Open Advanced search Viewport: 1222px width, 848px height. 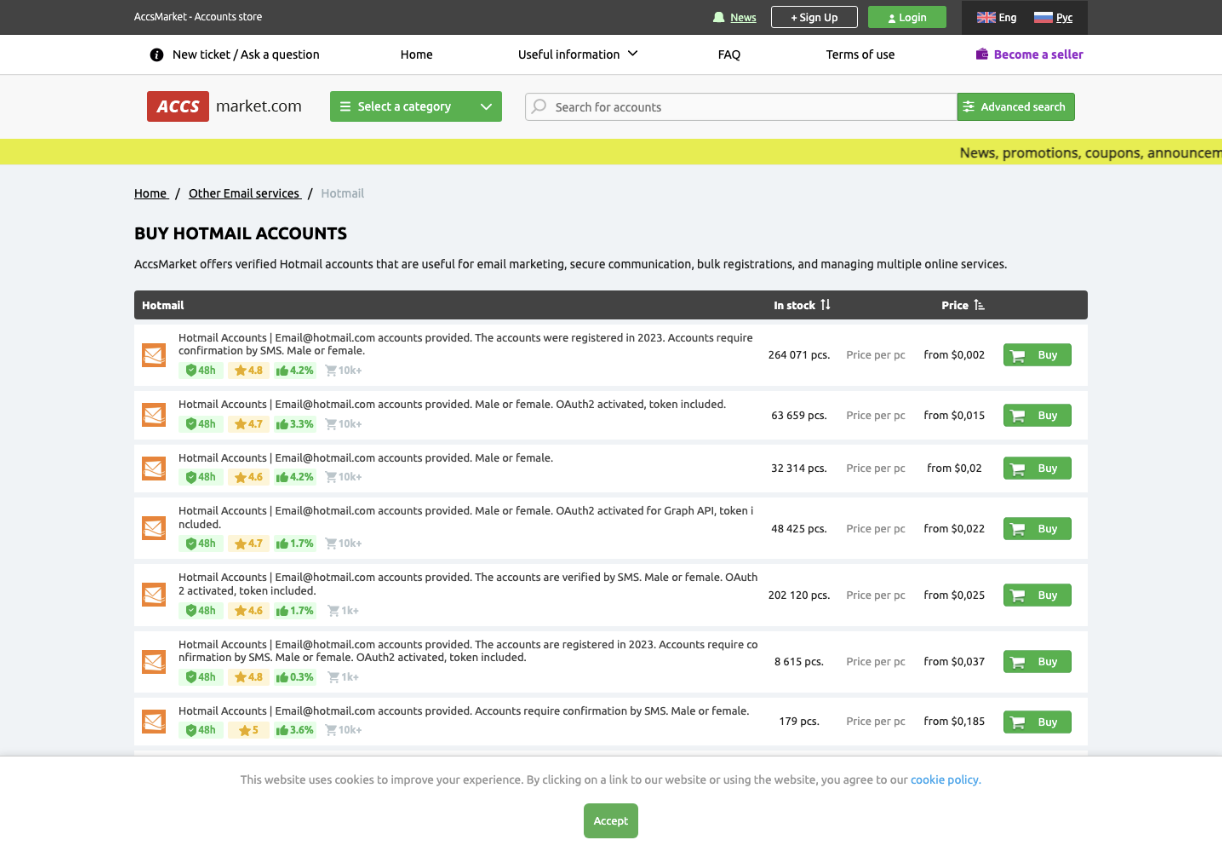[x=1016, y=106]
